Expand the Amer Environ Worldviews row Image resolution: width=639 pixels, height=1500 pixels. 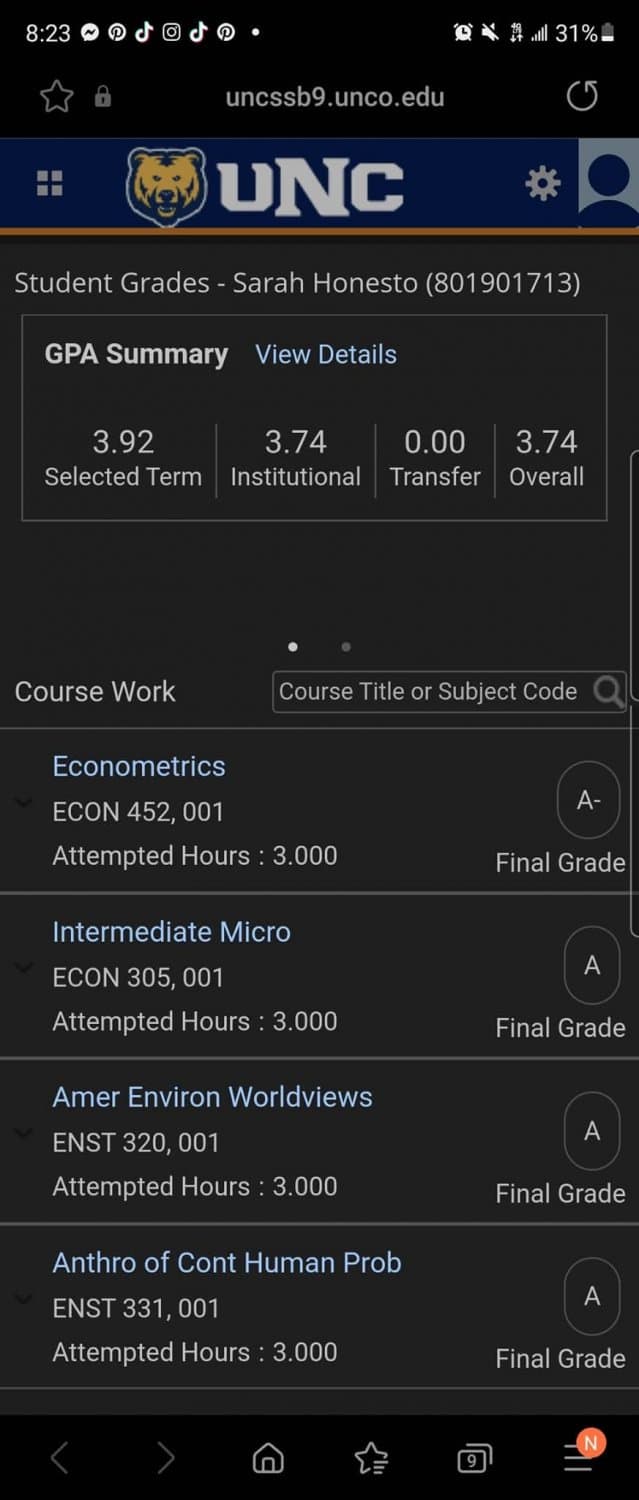pos(24,1133)
